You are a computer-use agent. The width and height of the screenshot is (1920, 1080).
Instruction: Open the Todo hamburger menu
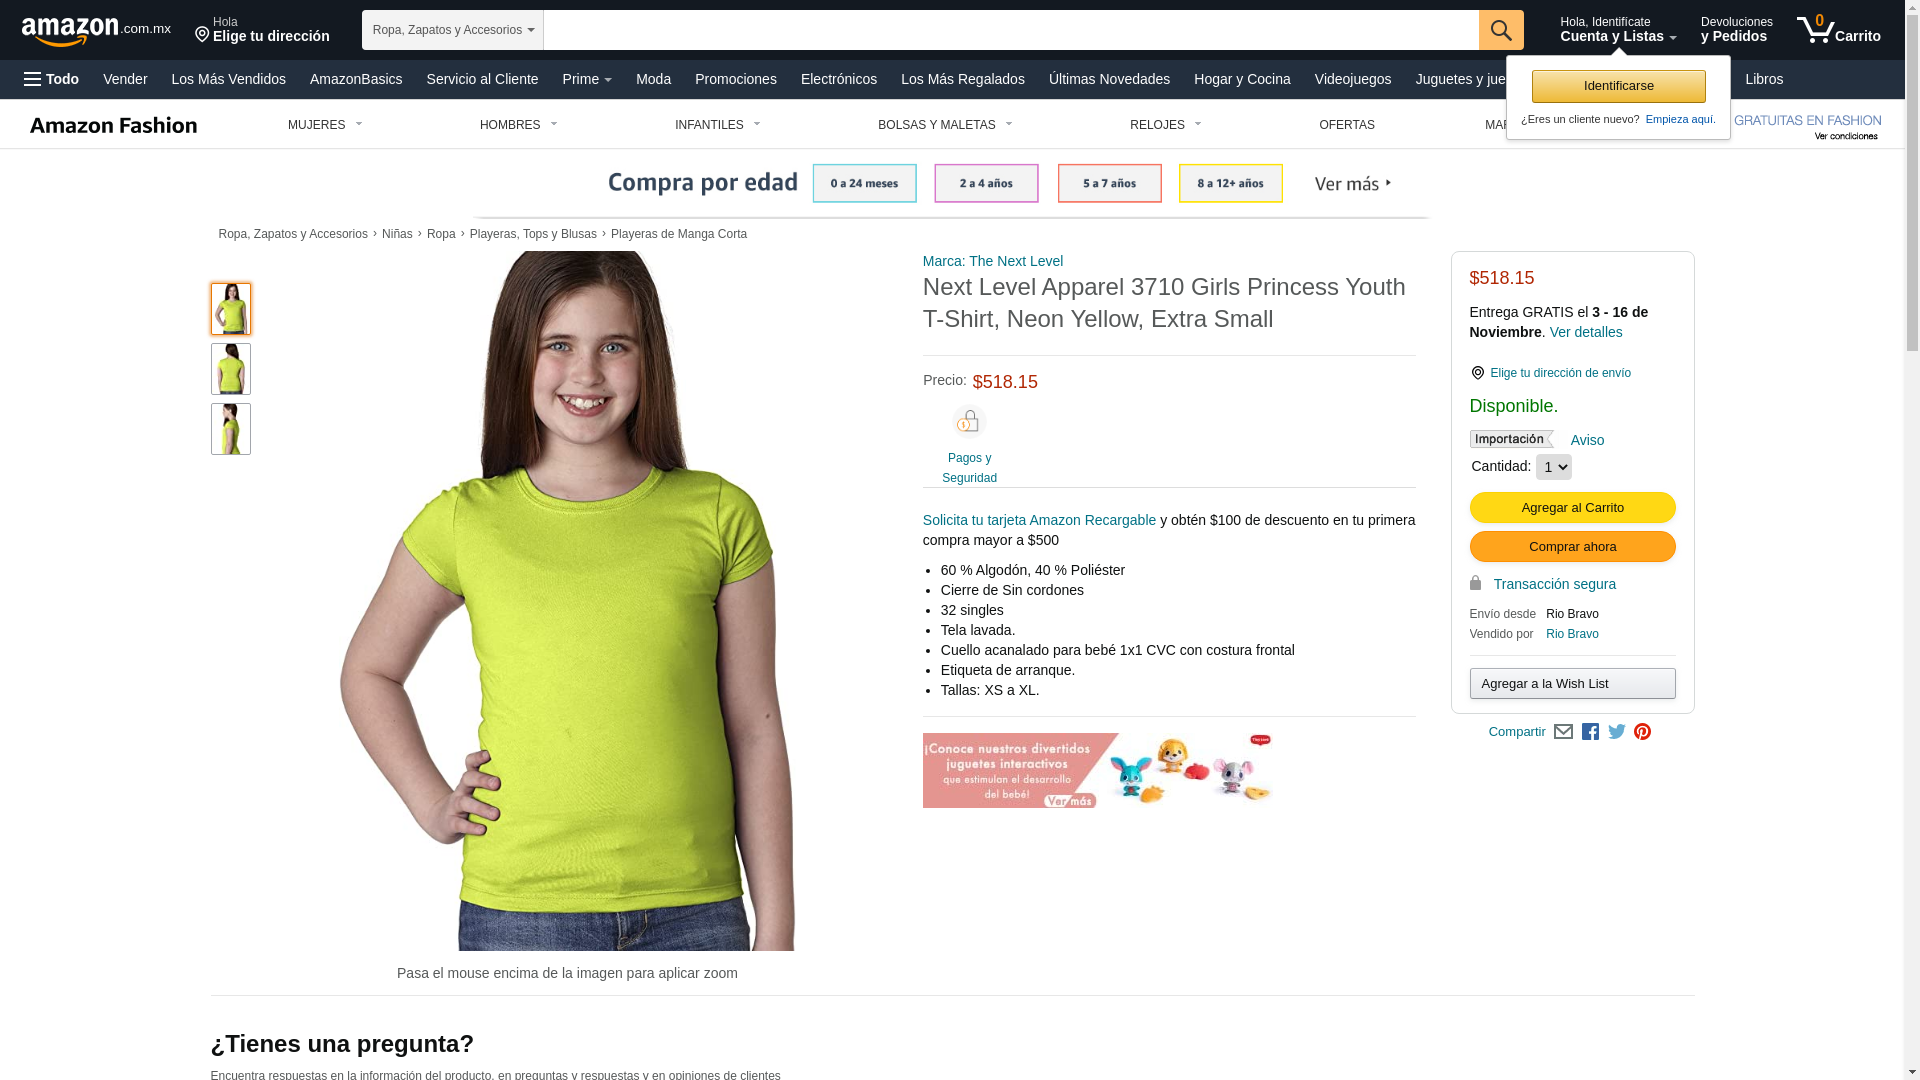[x=51, y=79]
